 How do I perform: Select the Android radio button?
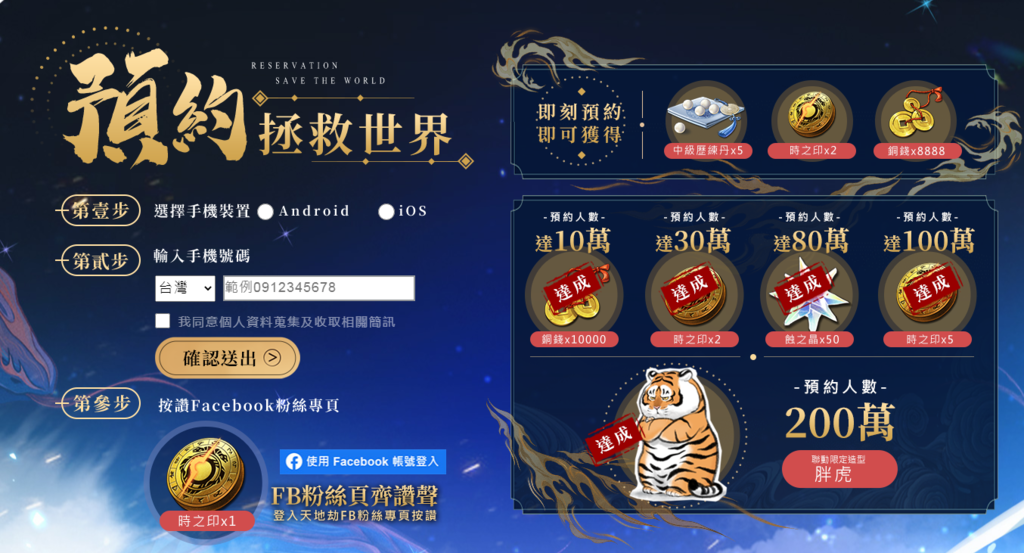click(x=265, y=212)
